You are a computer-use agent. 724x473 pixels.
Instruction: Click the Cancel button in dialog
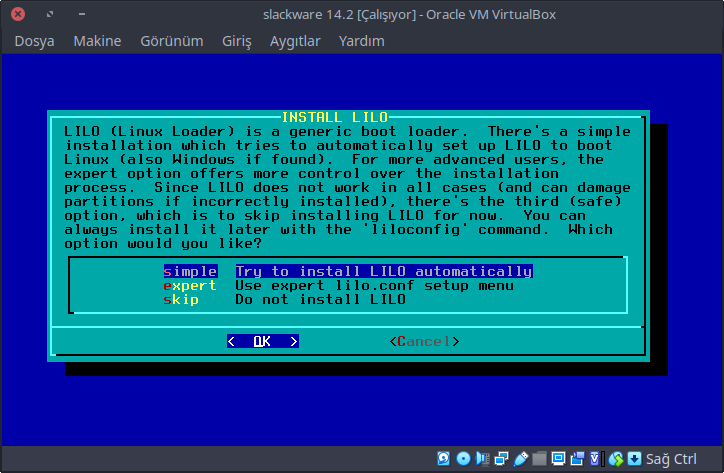click(x=424, y=341)
